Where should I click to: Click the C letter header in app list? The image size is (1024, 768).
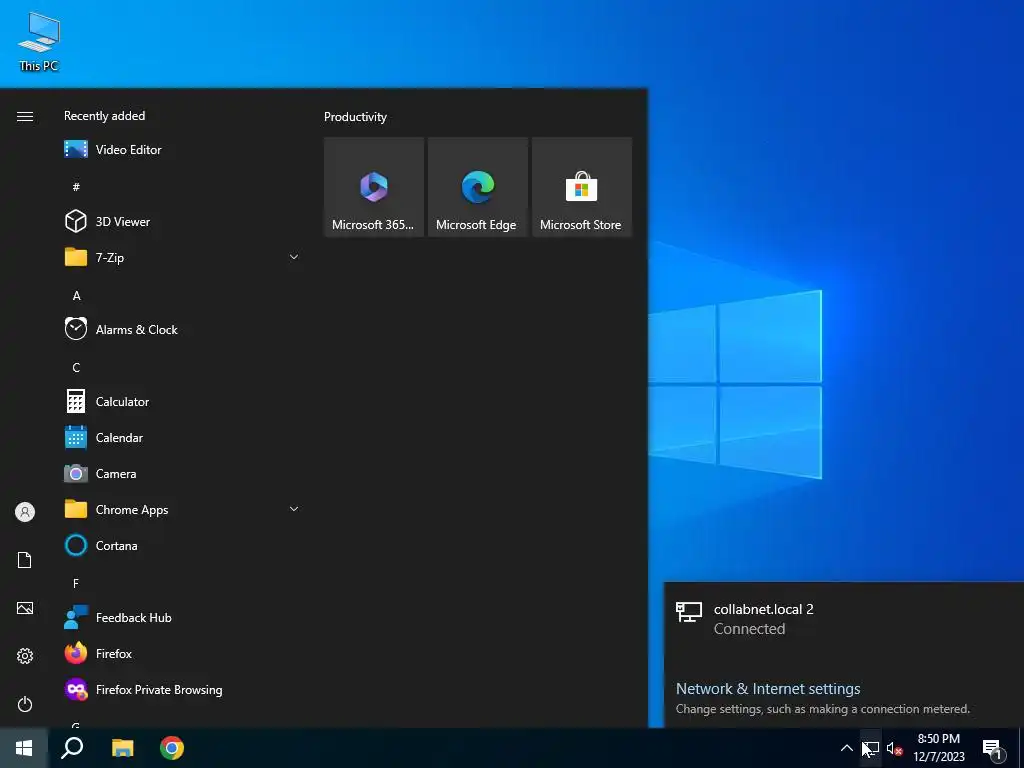(76, 367)
